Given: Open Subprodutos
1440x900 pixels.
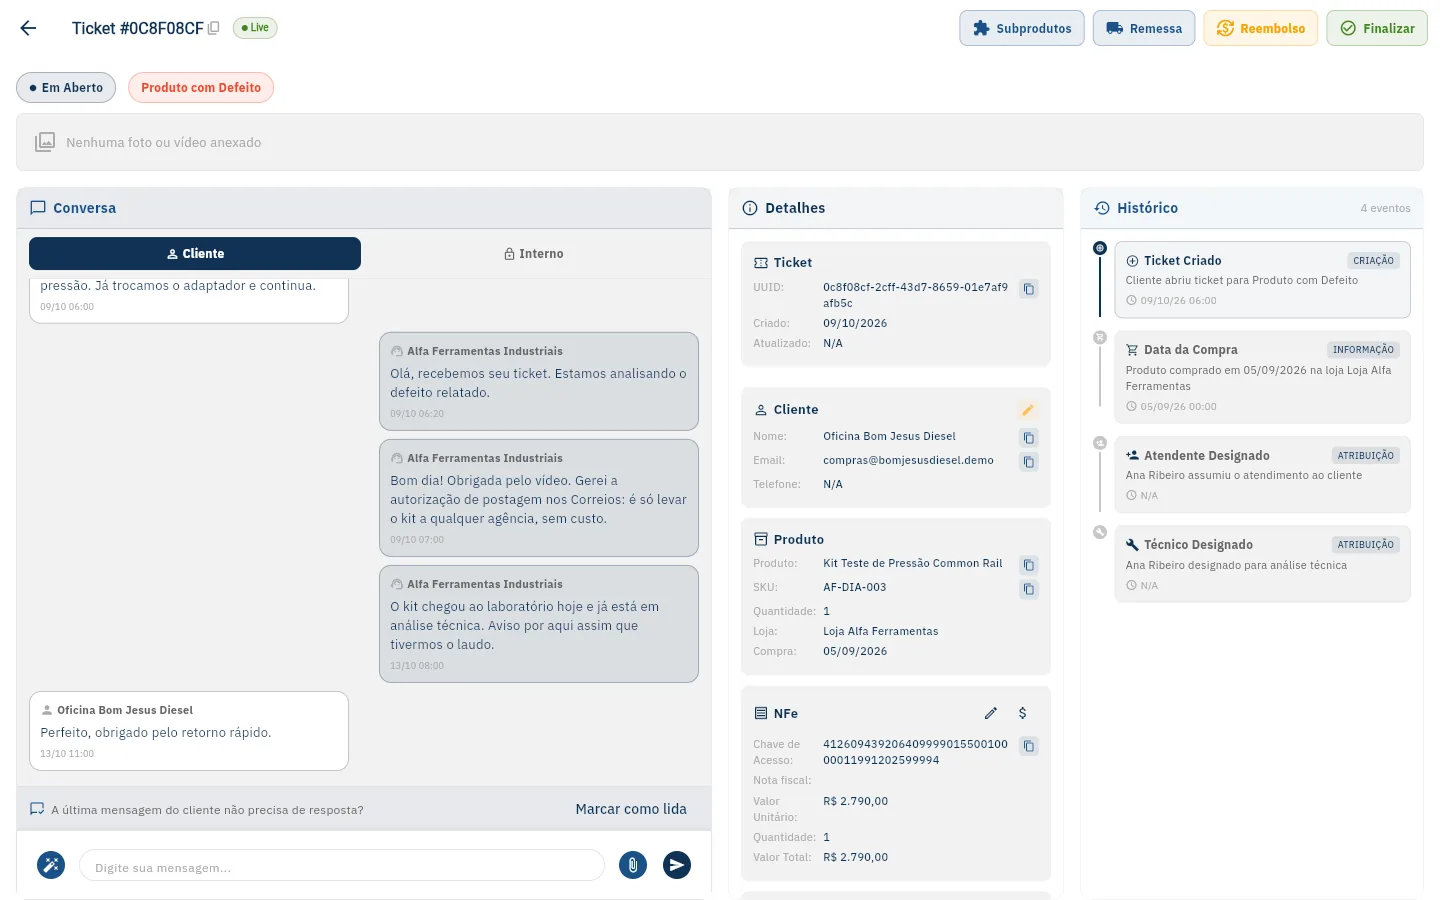Looking at the screenshot, I should 1022,28.
